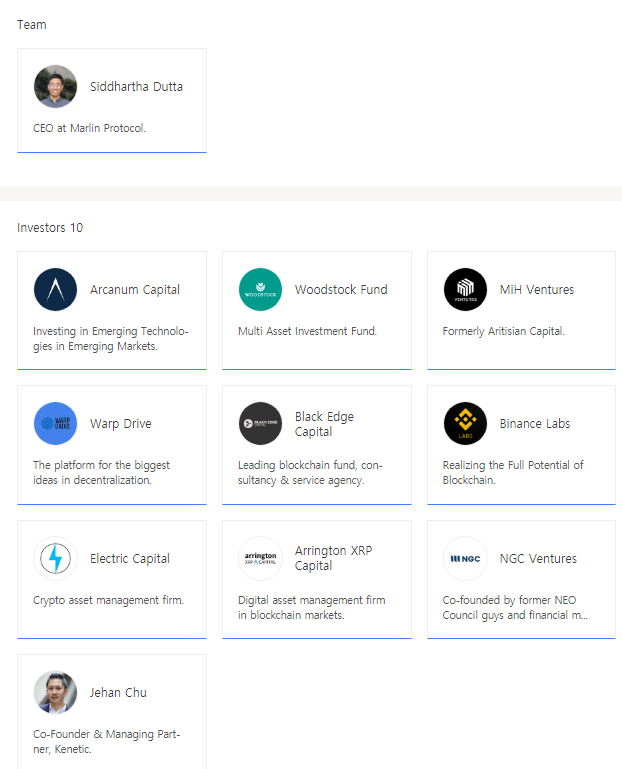This screenshot has height=769, width=622.
Task: Click 'CEO at Marlin Protocol.' text
Action: [x=89, y=128]
